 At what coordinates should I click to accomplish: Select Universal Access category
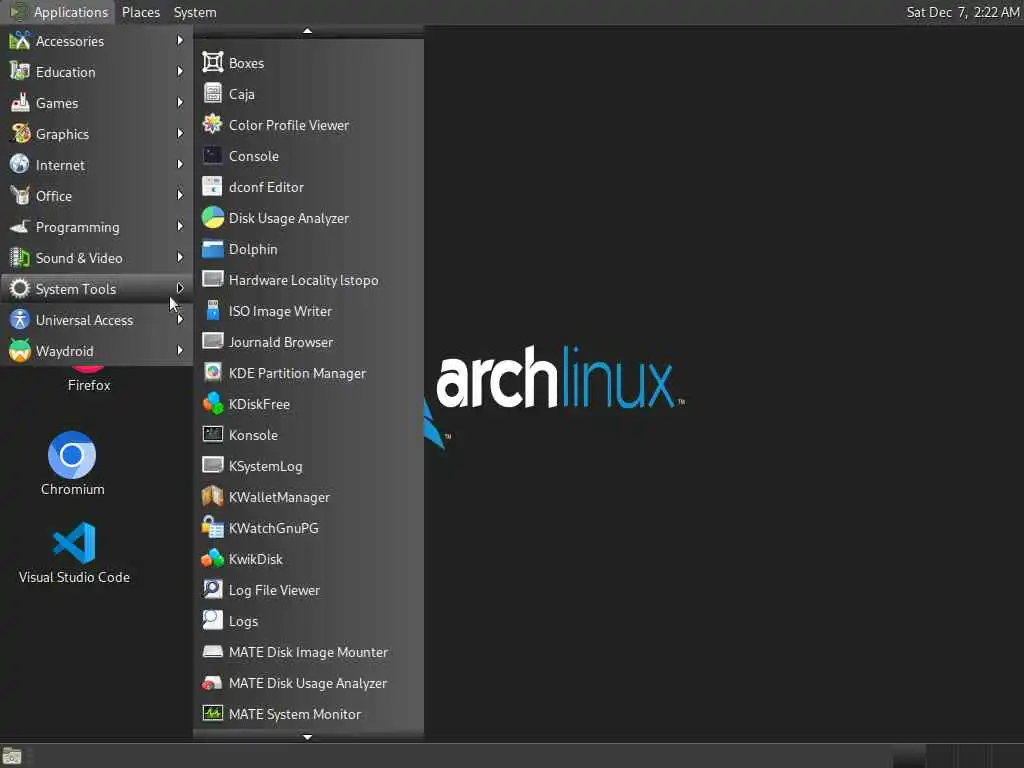tap(97, 320)
